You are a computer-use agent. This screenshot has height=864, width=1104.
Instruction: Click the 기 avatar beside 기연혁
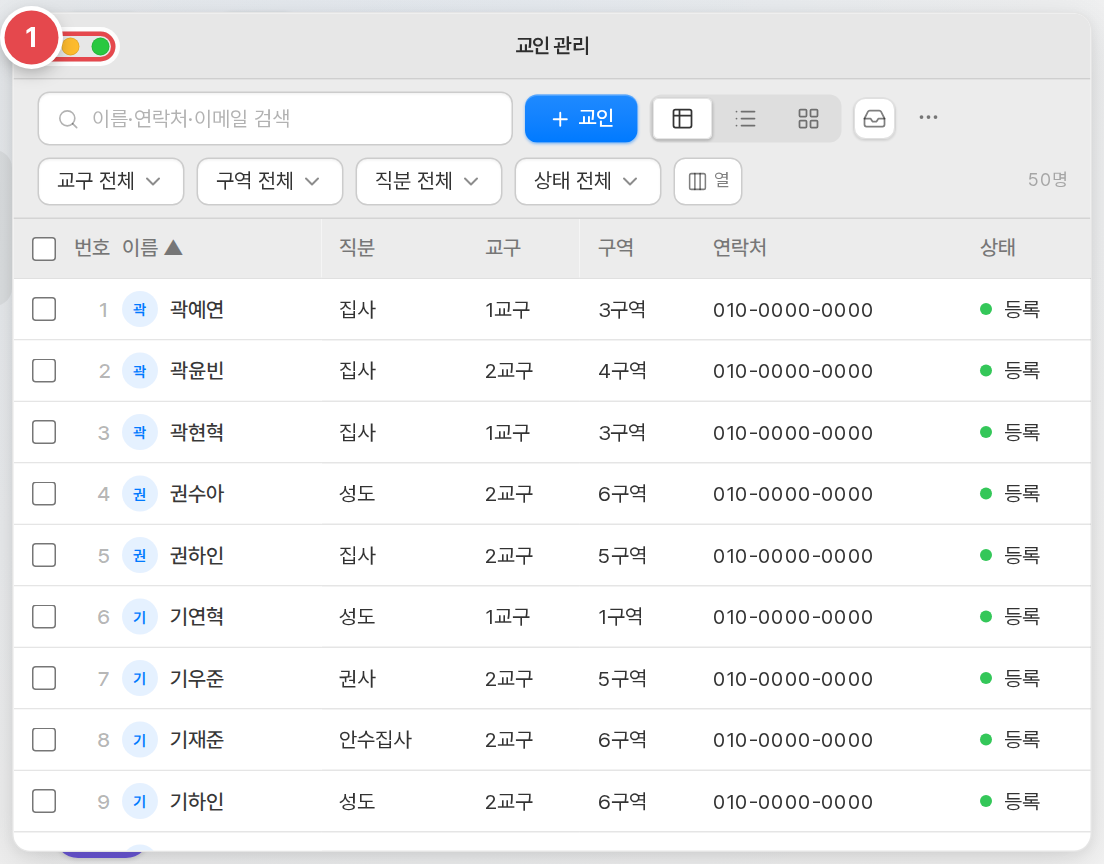click(x=139, y=617)
